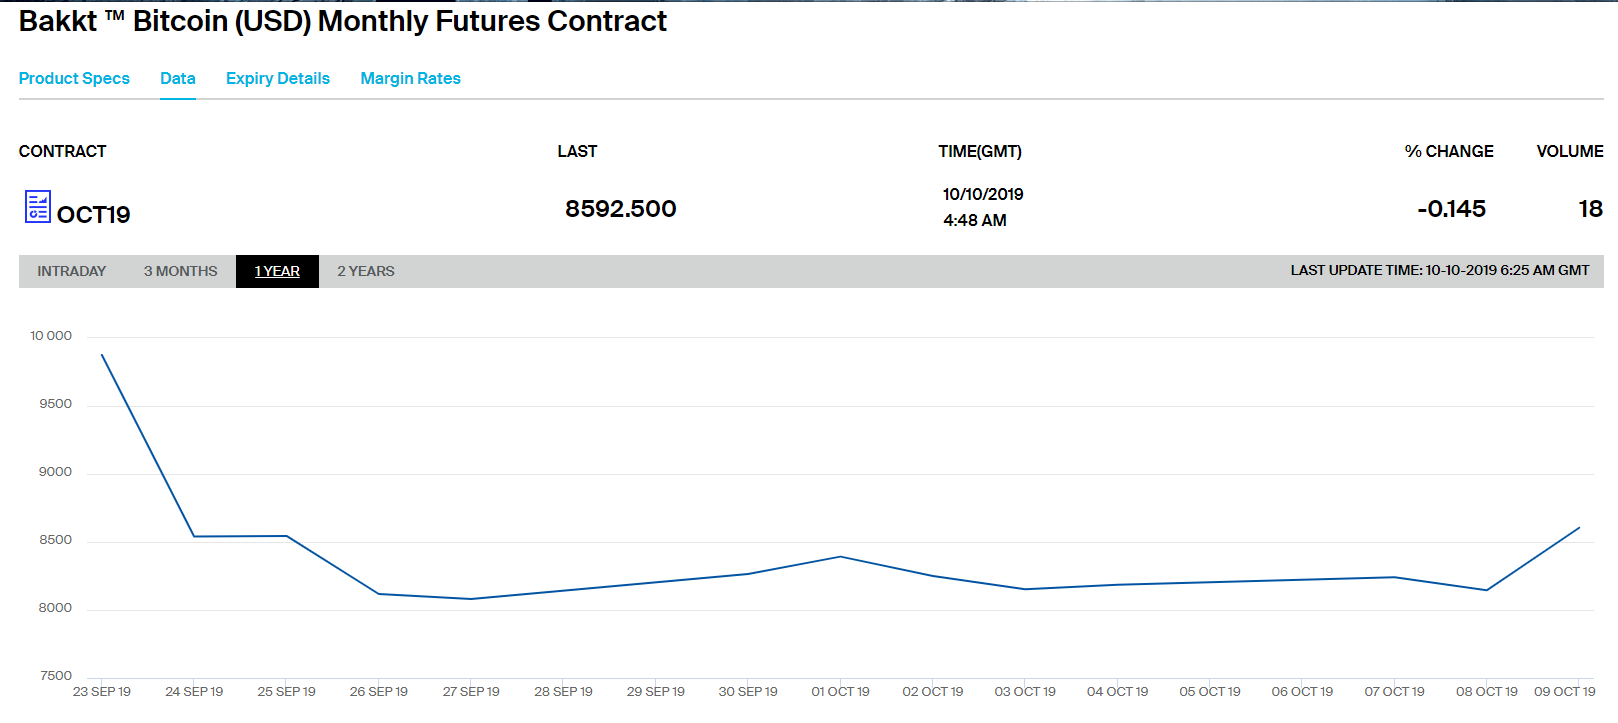Click the 03 OCT 19 x-axis label
The height and width of the screenshot is (723, 1618).
1025,692
